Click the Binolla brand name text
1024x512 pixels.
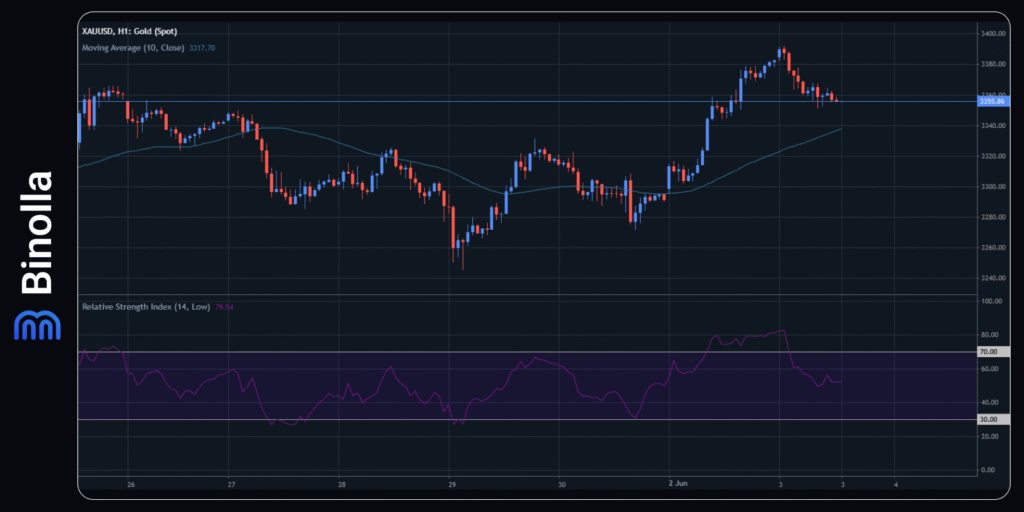point(37,233)
